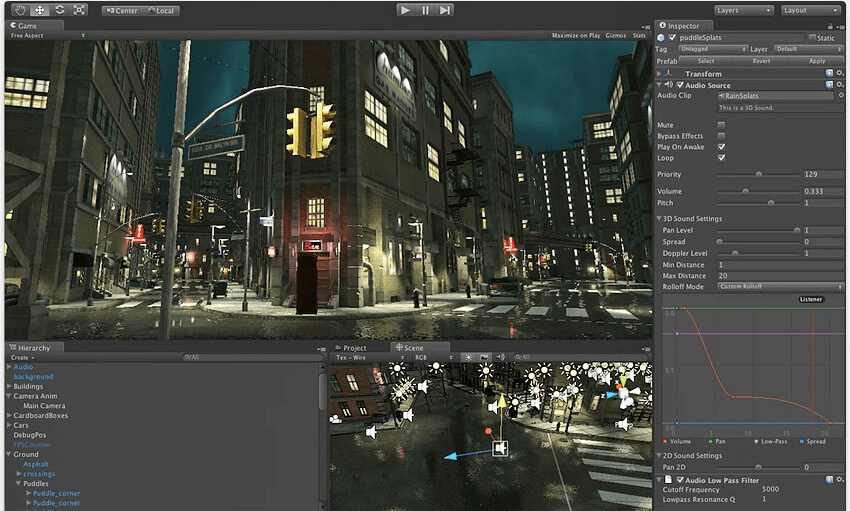The height and width of the screenshot is (511, 850).
Task: Open the Rolloff Mode dropdown
Action: (780, 286)
